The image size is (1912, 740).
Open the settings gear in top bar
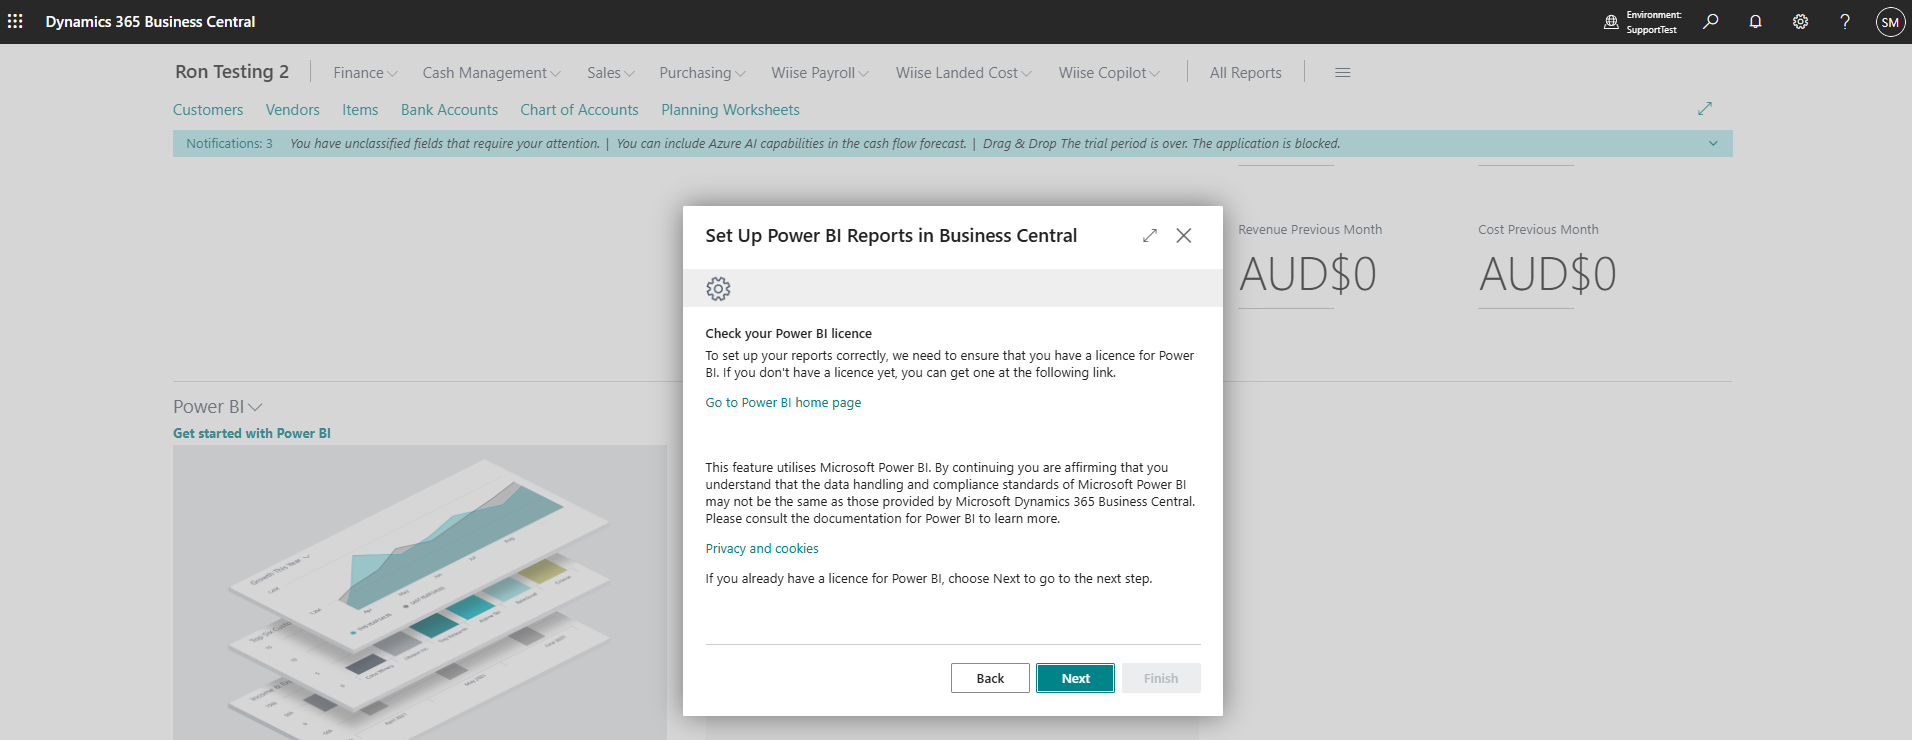1800,21
